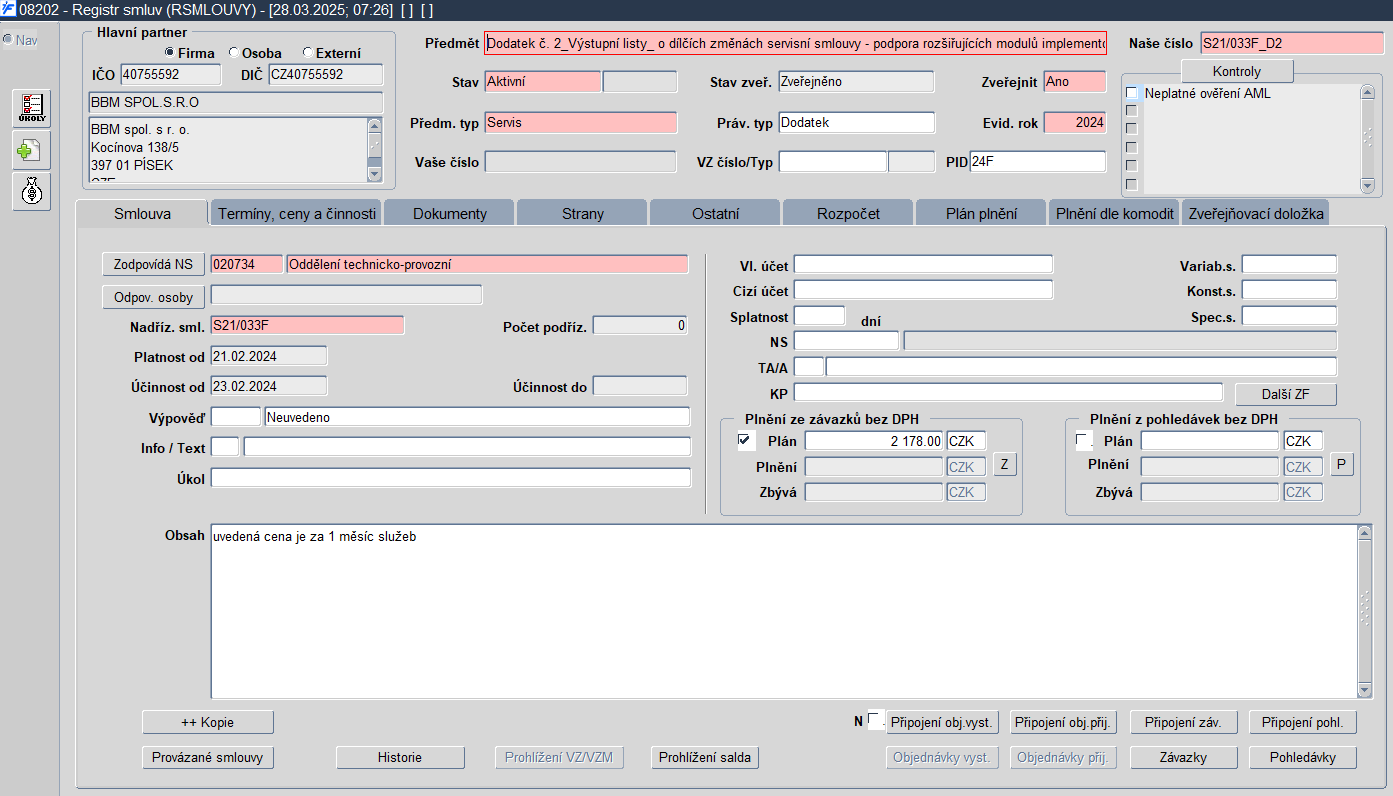1393x796 pixels.
Task: Select the Ostatní tab
Action: 716,213
